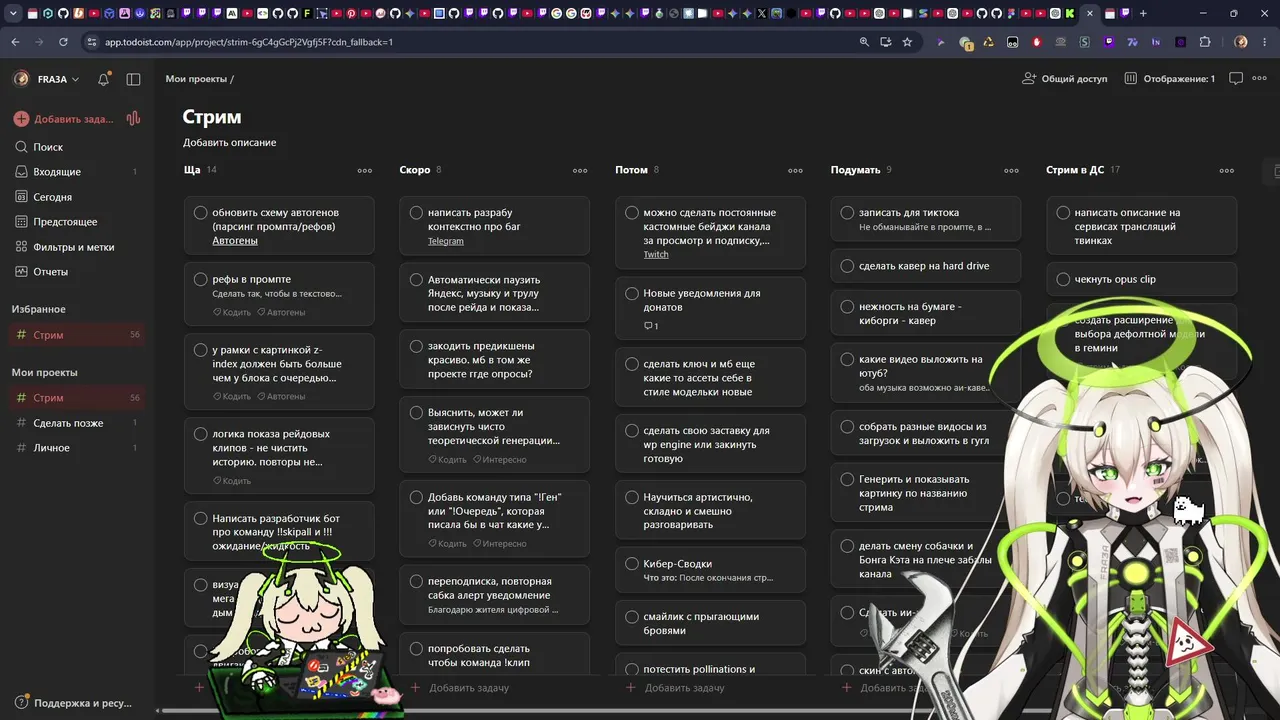
Task: Complete task записать для тиктока
Action: (x=848, y=213)
